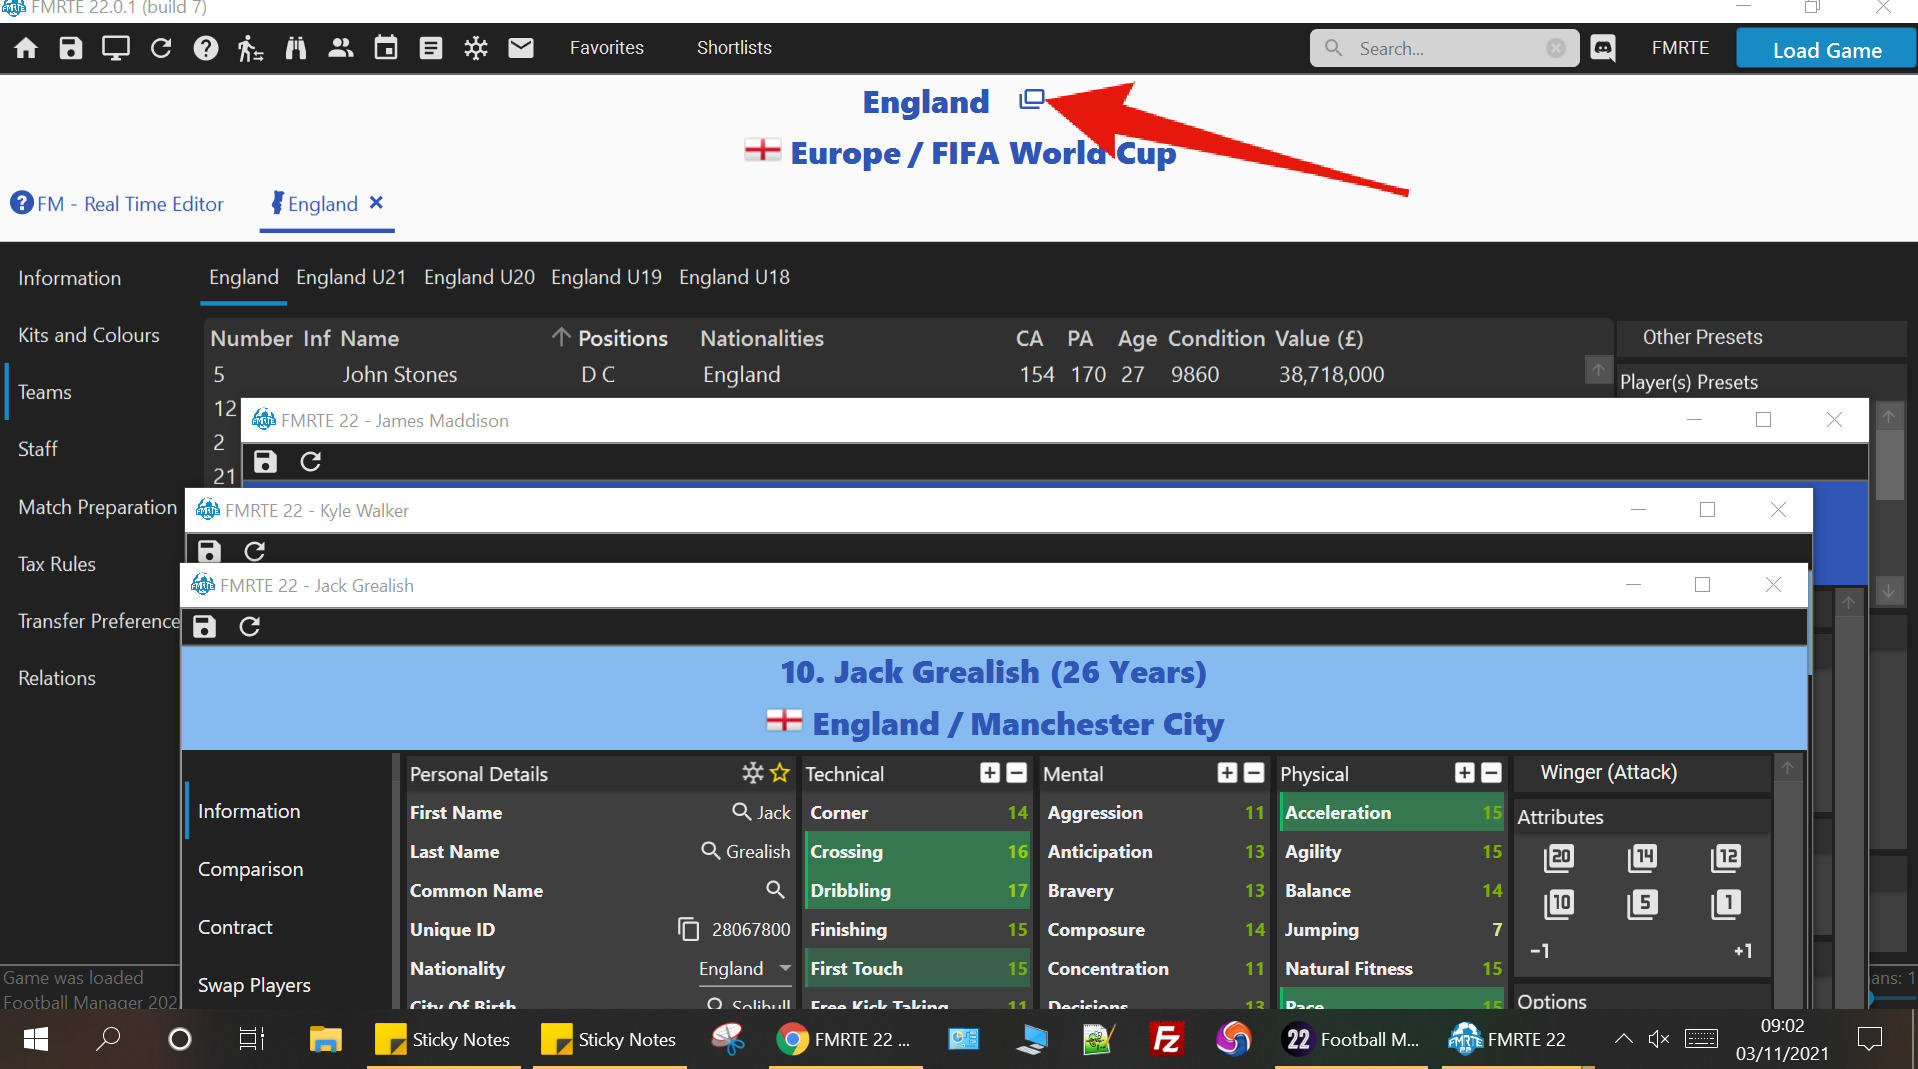The width and height of the screenshot is (1918, 1069).
Task: Save changes in the Jack Grealish window
Action: point(205,626)
